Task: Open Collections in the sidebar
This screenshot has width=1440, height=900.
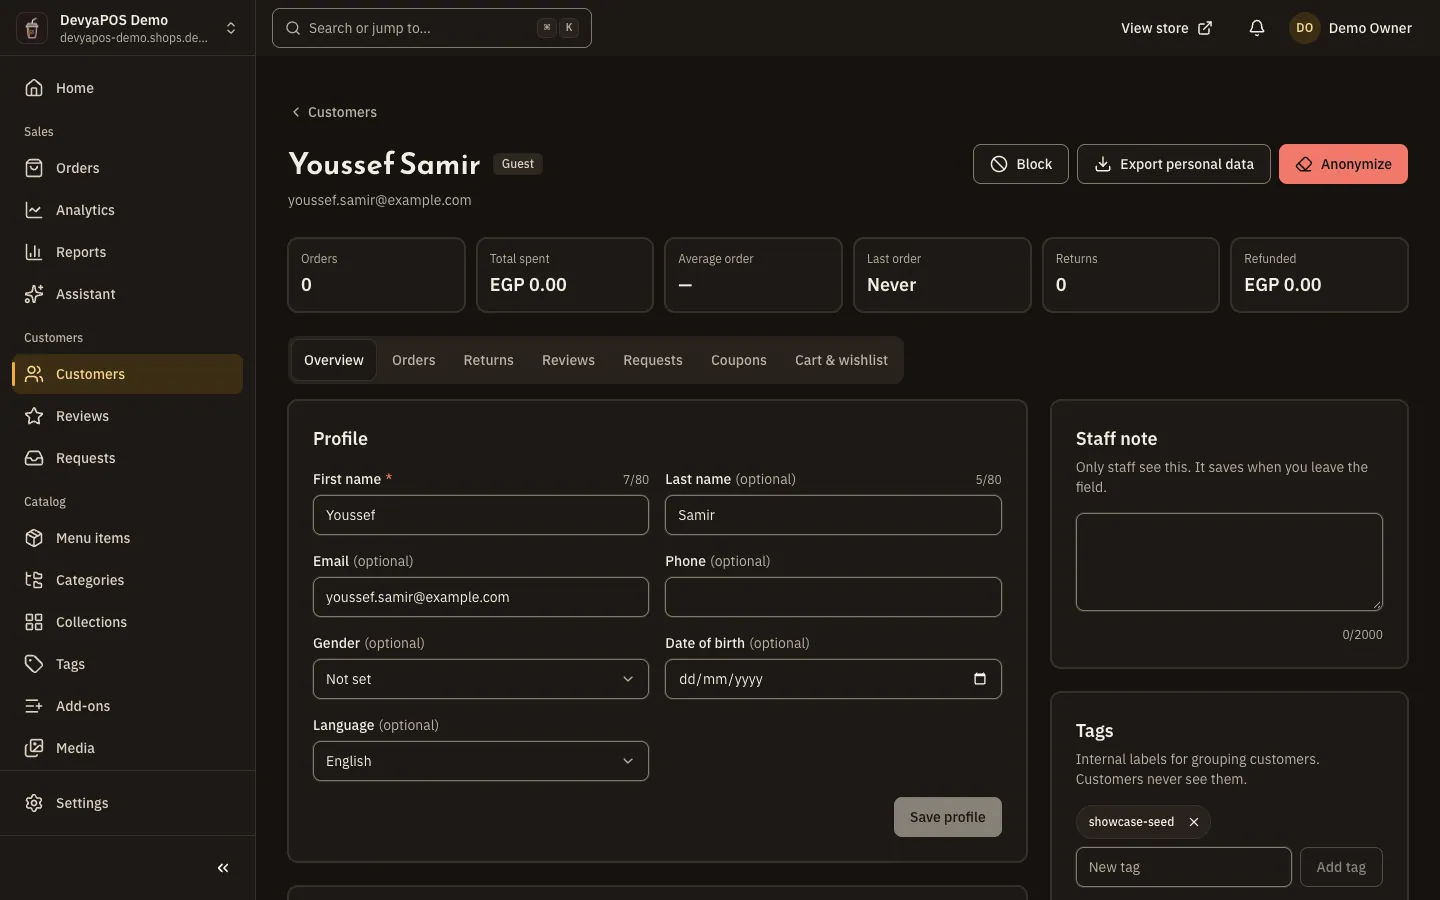Action: coord(128,622)
